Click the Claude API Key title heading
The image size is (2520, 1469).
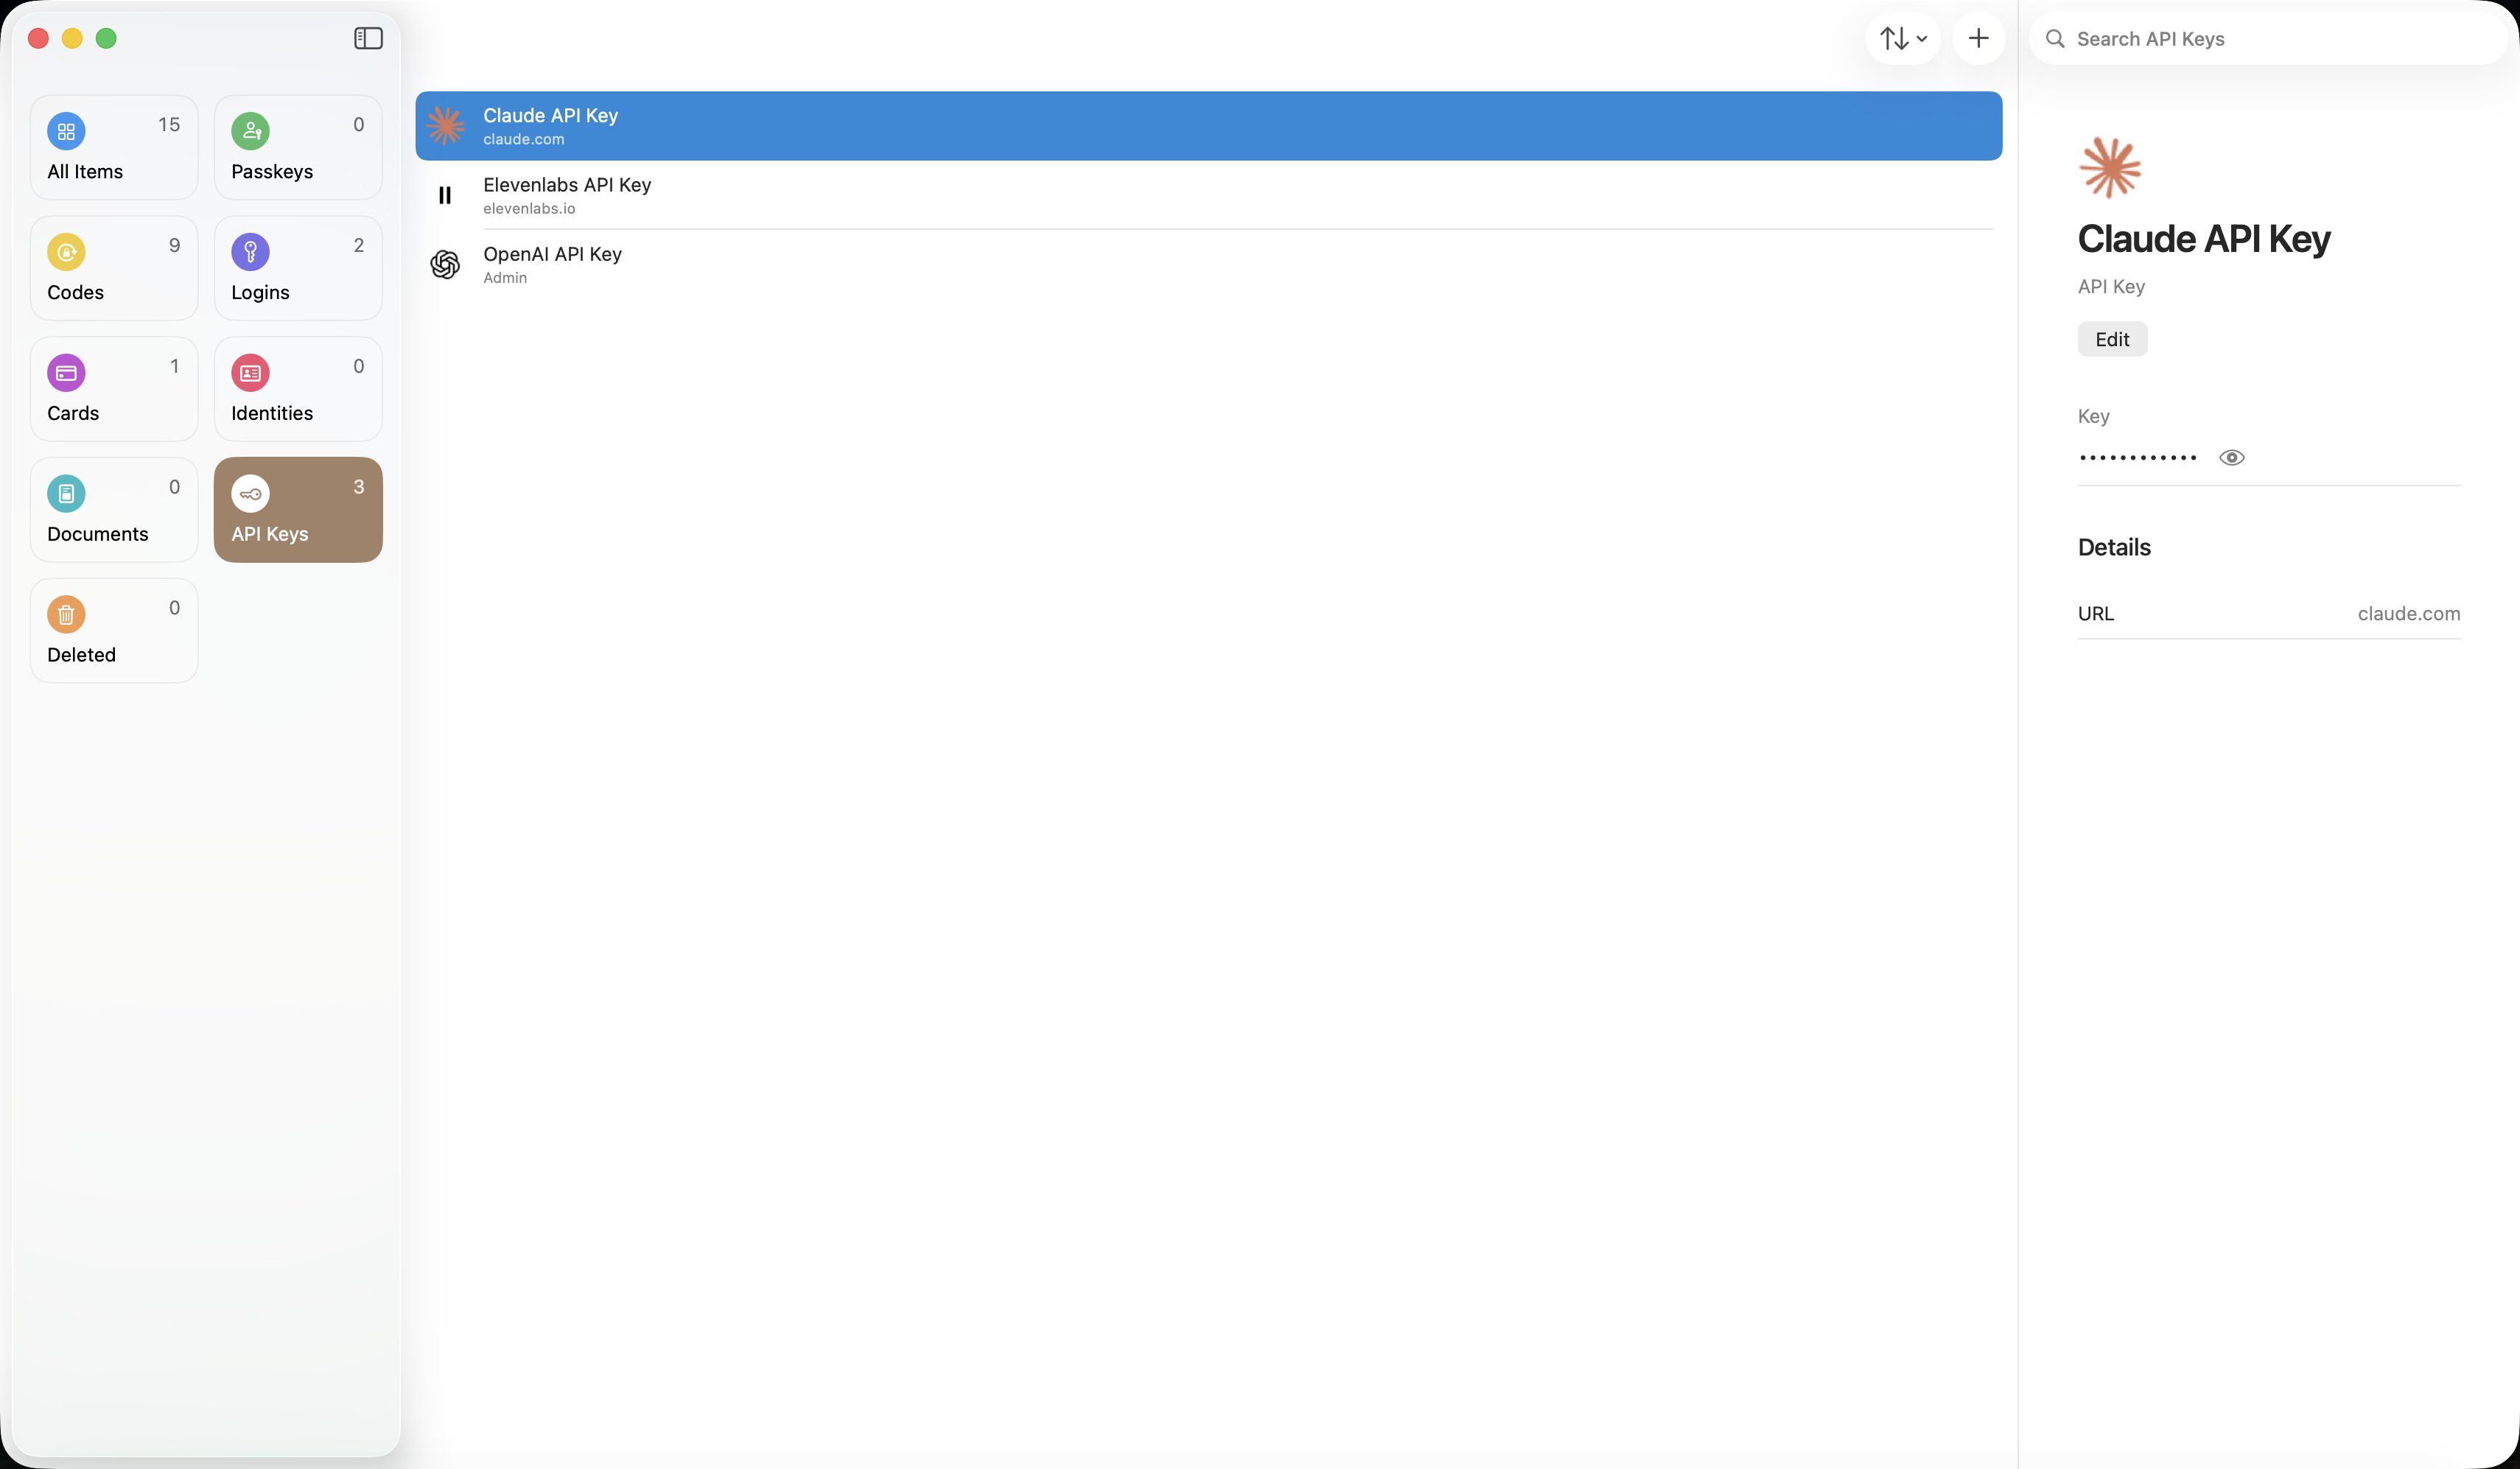(x=2204, y=239)
